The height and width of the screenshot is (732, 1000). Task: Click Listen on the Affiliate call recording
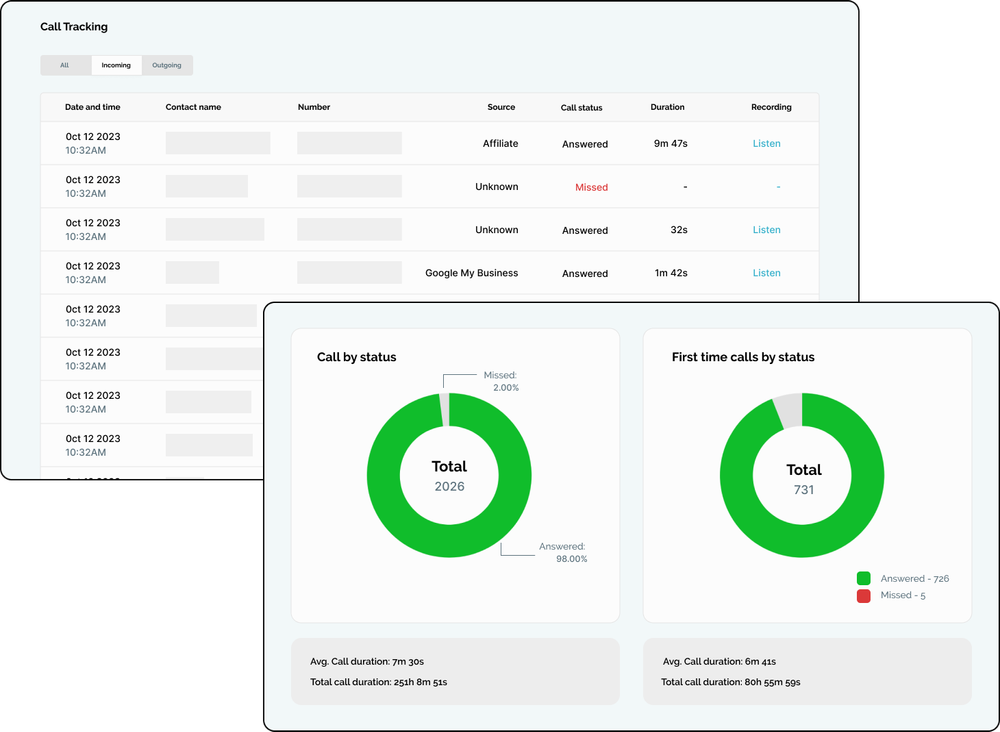point(766,143)
